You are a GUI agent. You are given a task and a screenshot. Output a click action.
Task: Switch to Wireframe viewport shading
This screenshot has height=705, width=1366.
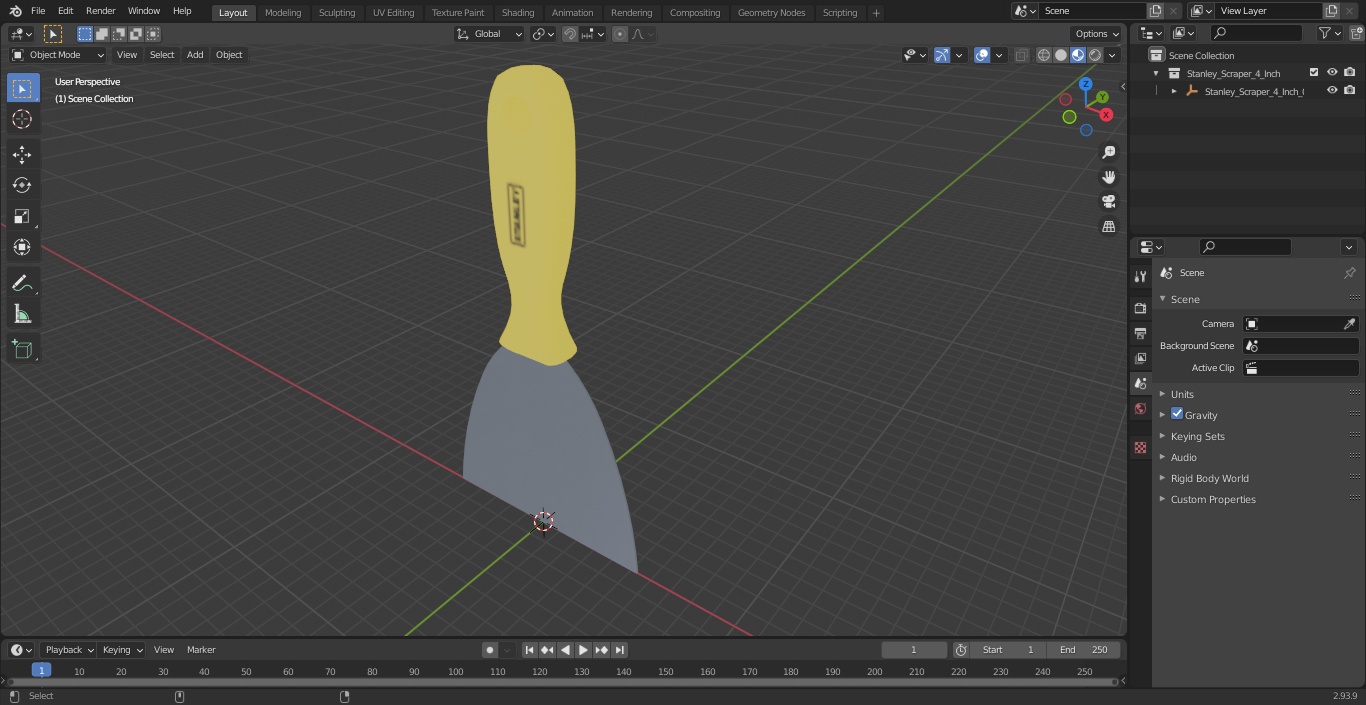[1044, 55]
